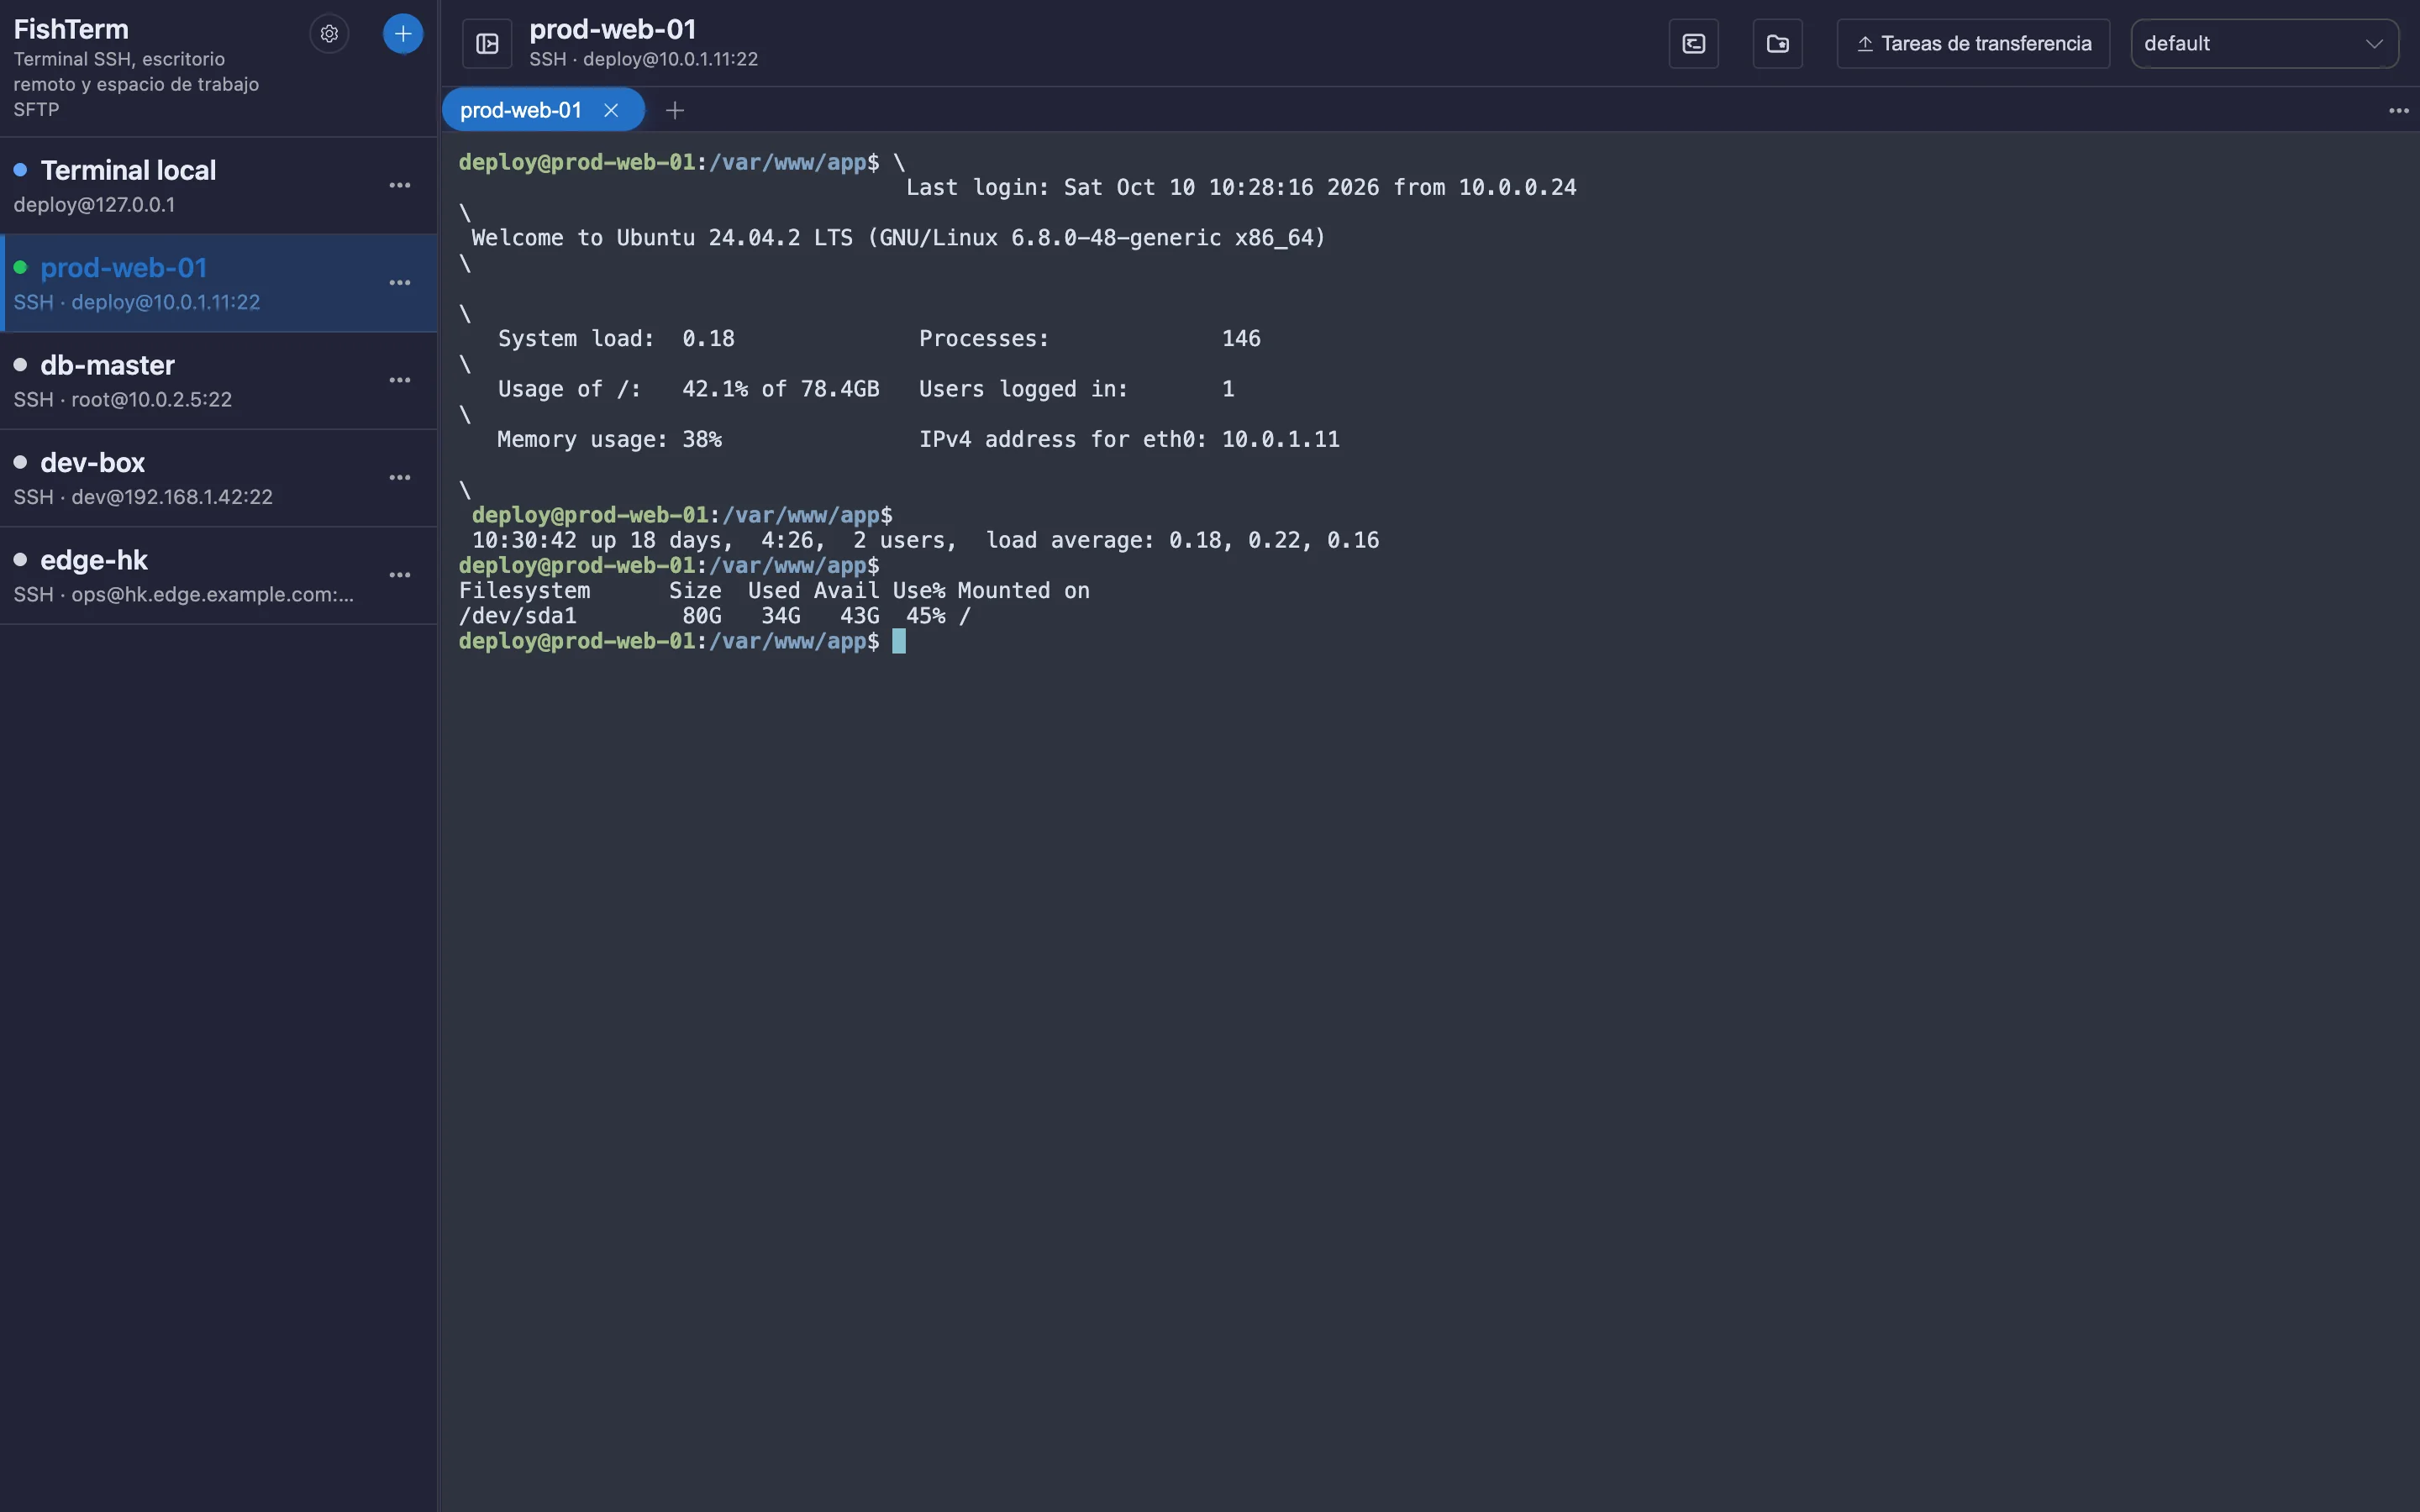2420x1512 pixels.
Task: Click 'SSH · dev@192.168.1.42:22' address text
Action: click(143, 497)
